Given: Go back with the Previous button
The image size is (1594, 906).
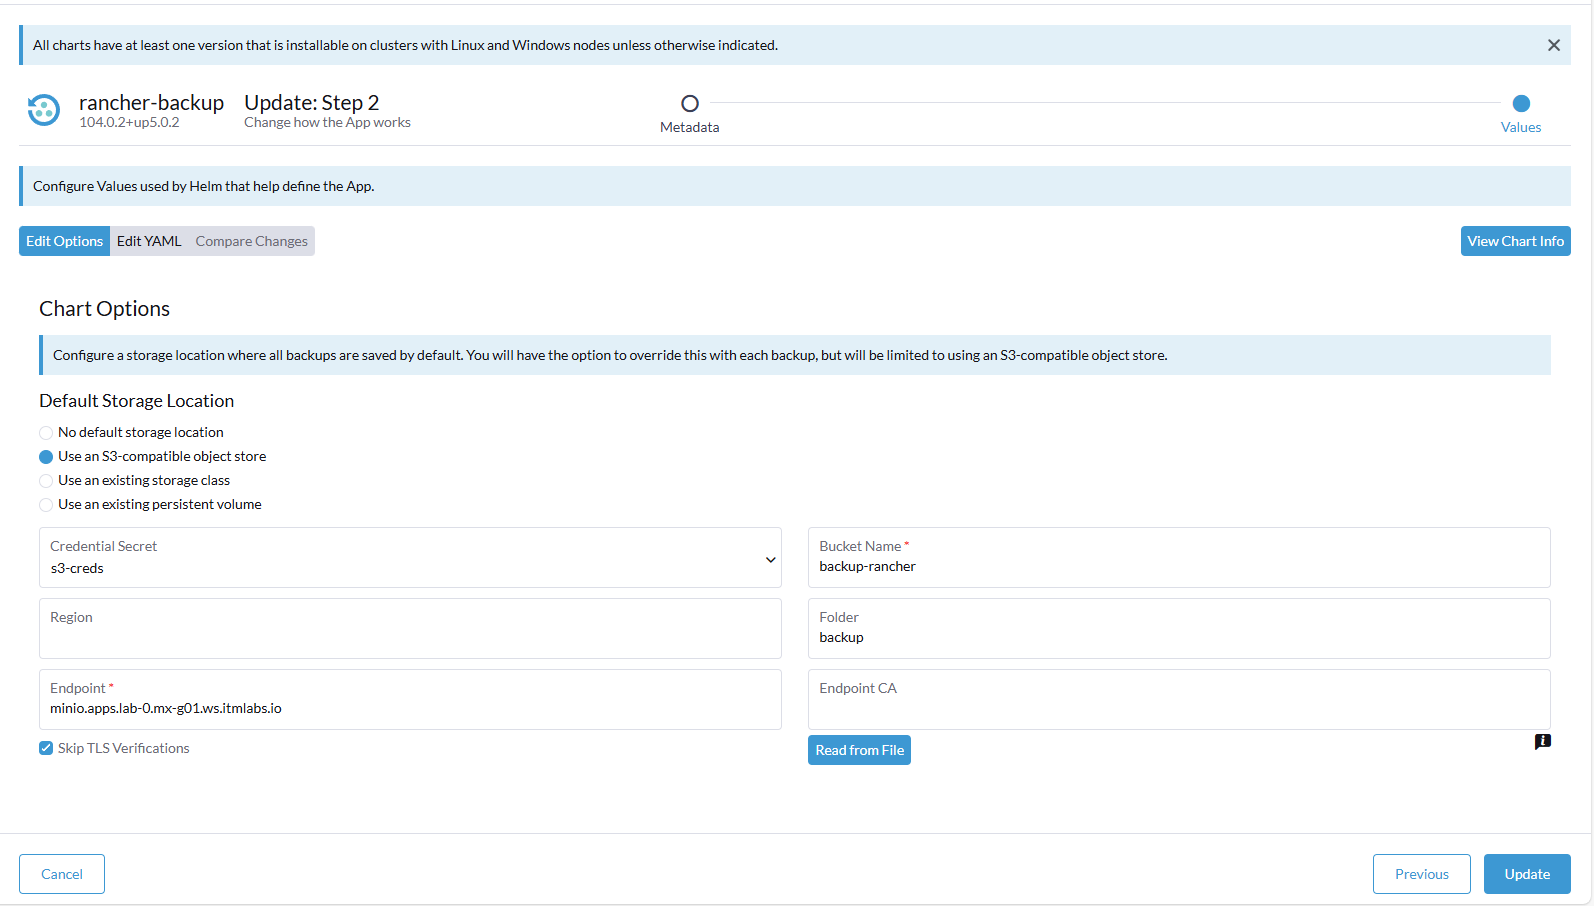Looking at the screenshot, I should pos(1421,874).
